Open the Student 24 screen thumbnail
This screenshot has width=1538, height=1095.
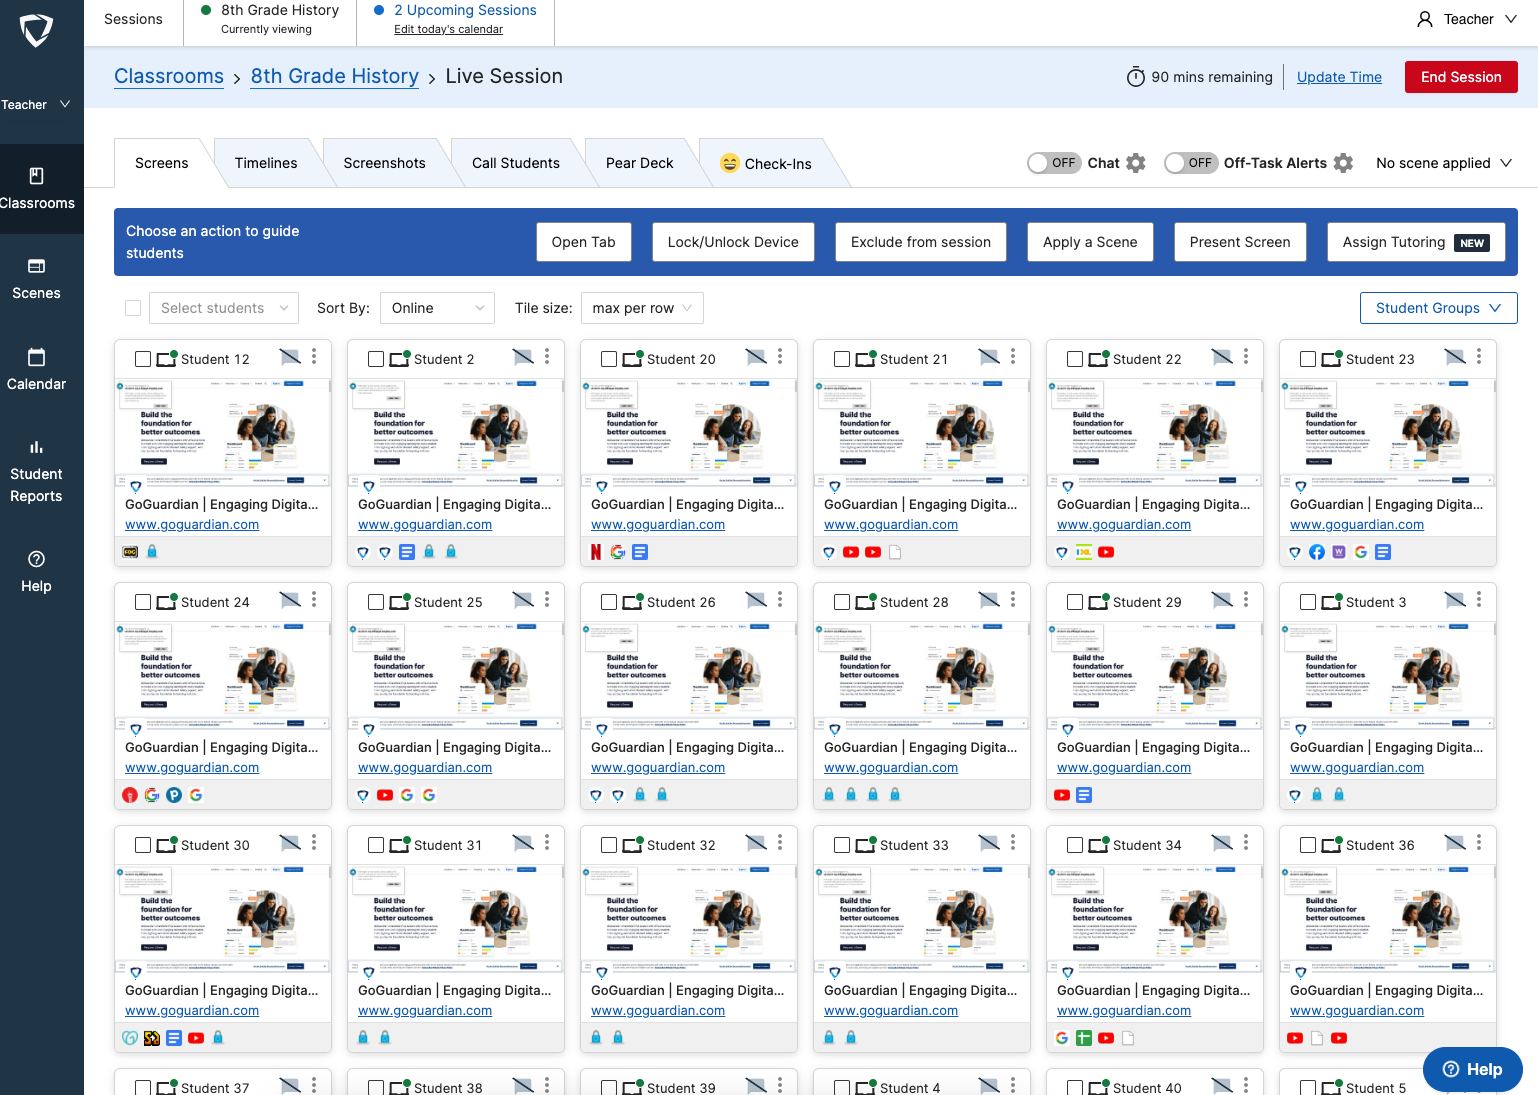coord(223,677)
